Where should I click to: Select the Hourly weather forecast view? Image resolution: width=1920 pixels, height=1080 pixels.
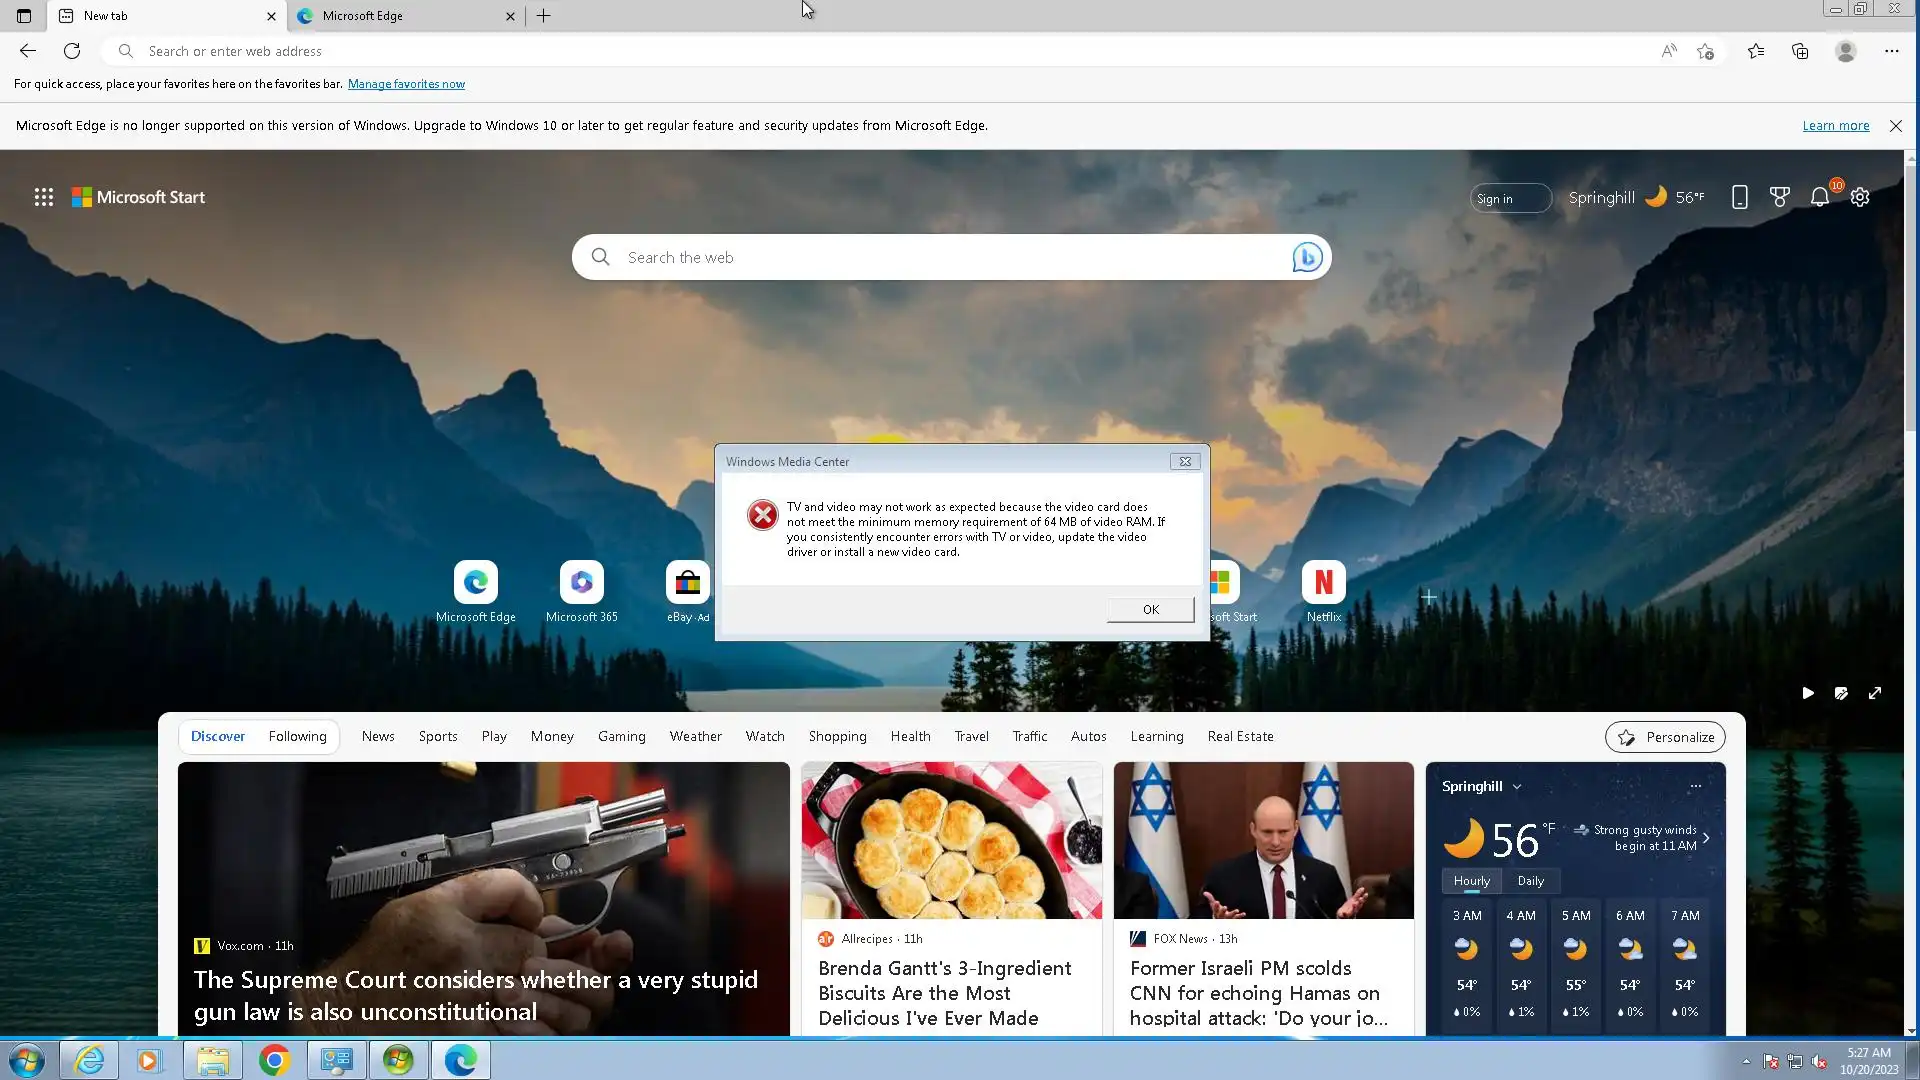pos(1471,881)
